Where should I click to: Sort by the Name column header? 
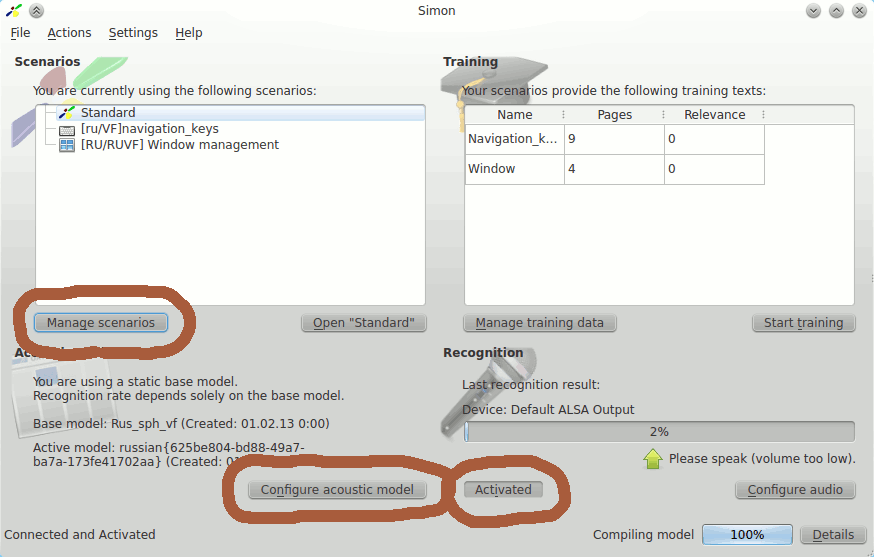[514, 115]
